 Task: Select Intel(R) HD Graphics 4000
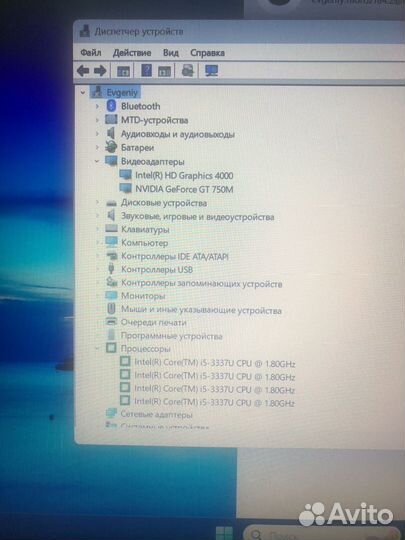click(184, 175)
